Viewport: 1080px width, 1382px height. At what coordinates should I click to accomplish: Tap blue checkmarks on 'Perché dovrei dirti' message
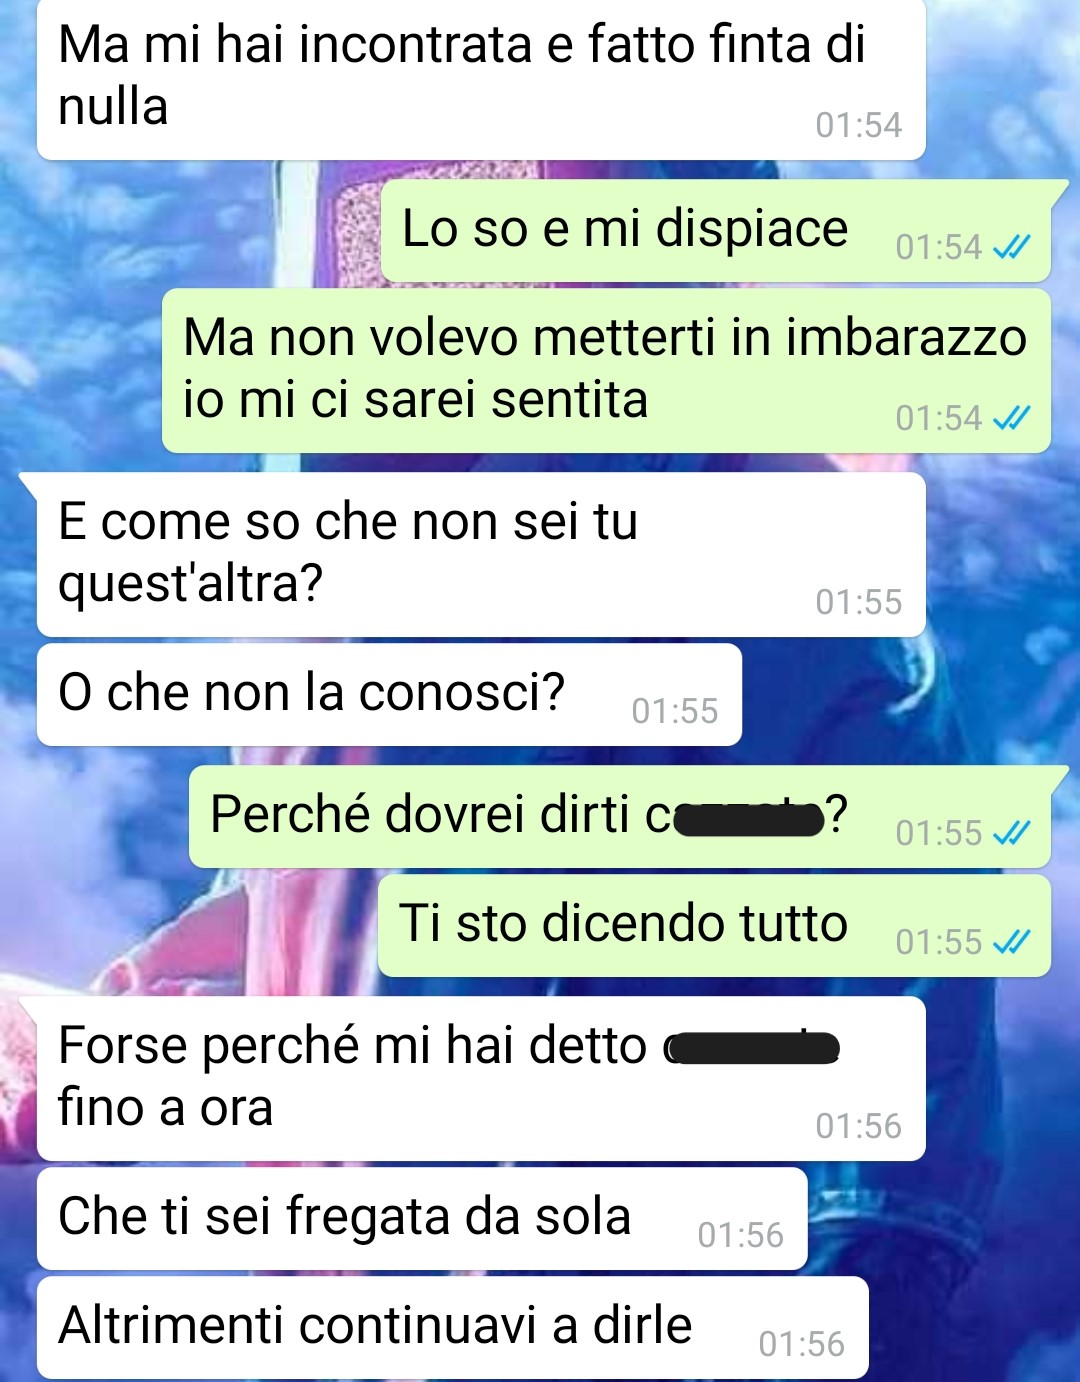pos(1011,832)
